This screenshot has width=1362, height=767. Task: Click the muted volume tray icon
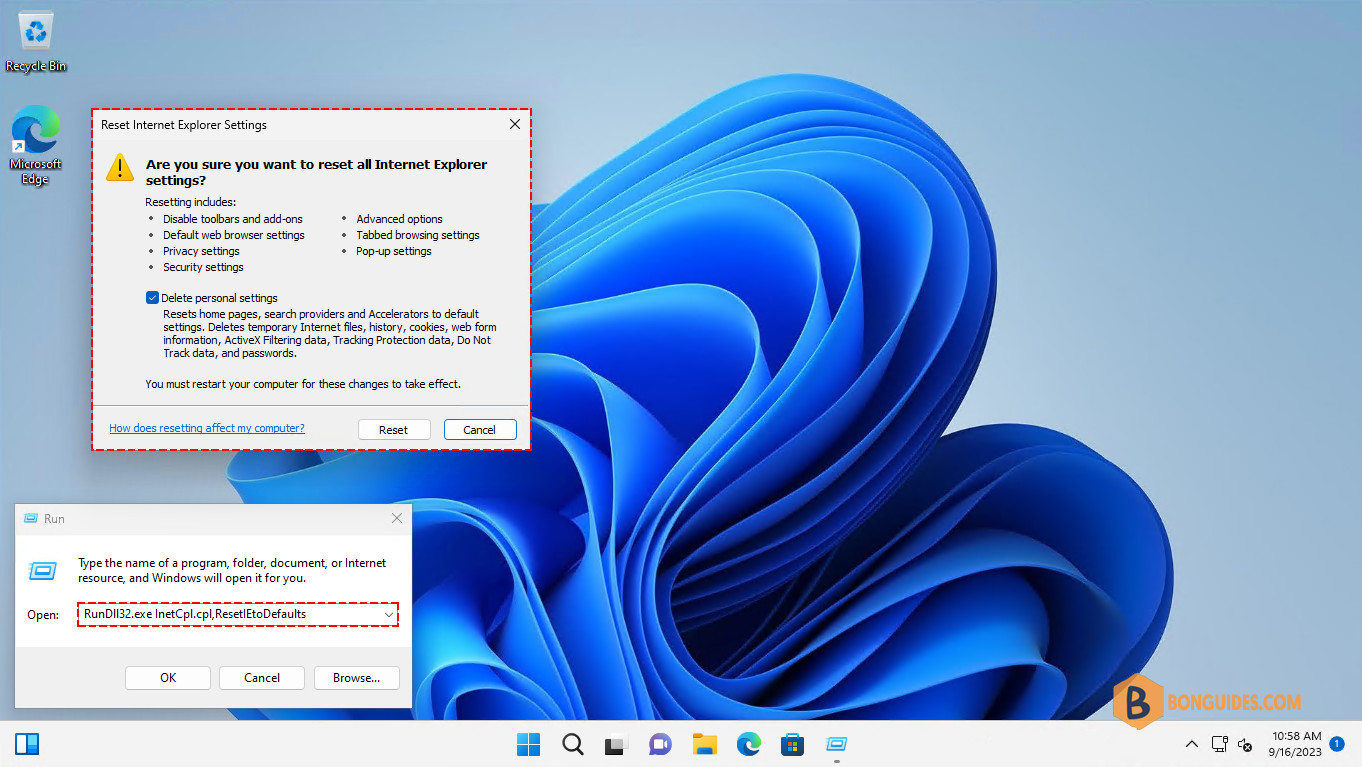pos(1245,744)
